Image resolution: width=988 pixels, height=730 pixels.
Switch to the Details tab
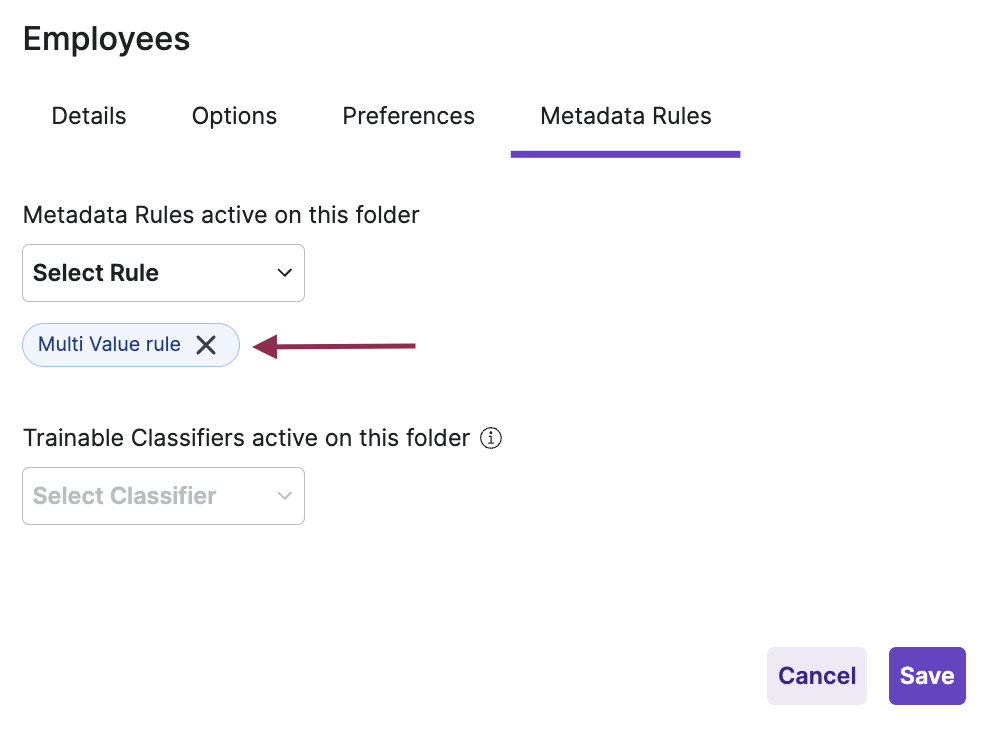(89, 116)
